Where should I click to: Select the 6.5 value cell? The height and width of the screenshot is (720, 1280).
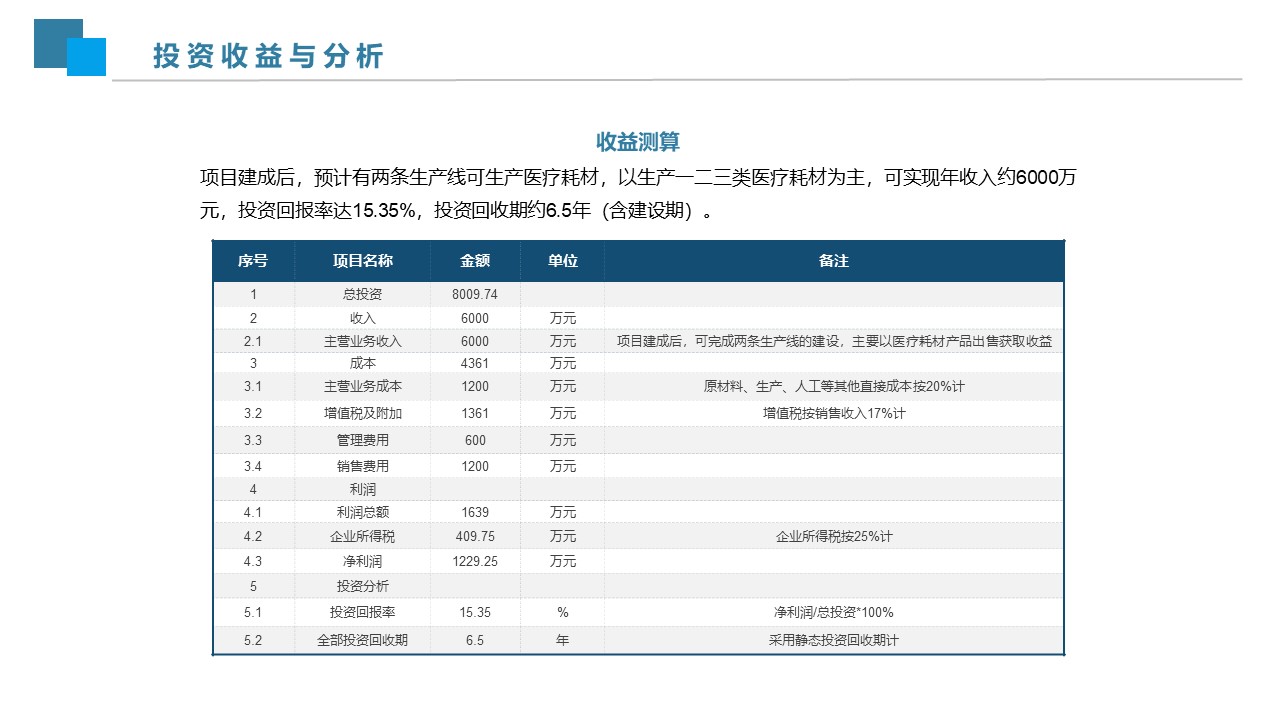coord(475,640)
